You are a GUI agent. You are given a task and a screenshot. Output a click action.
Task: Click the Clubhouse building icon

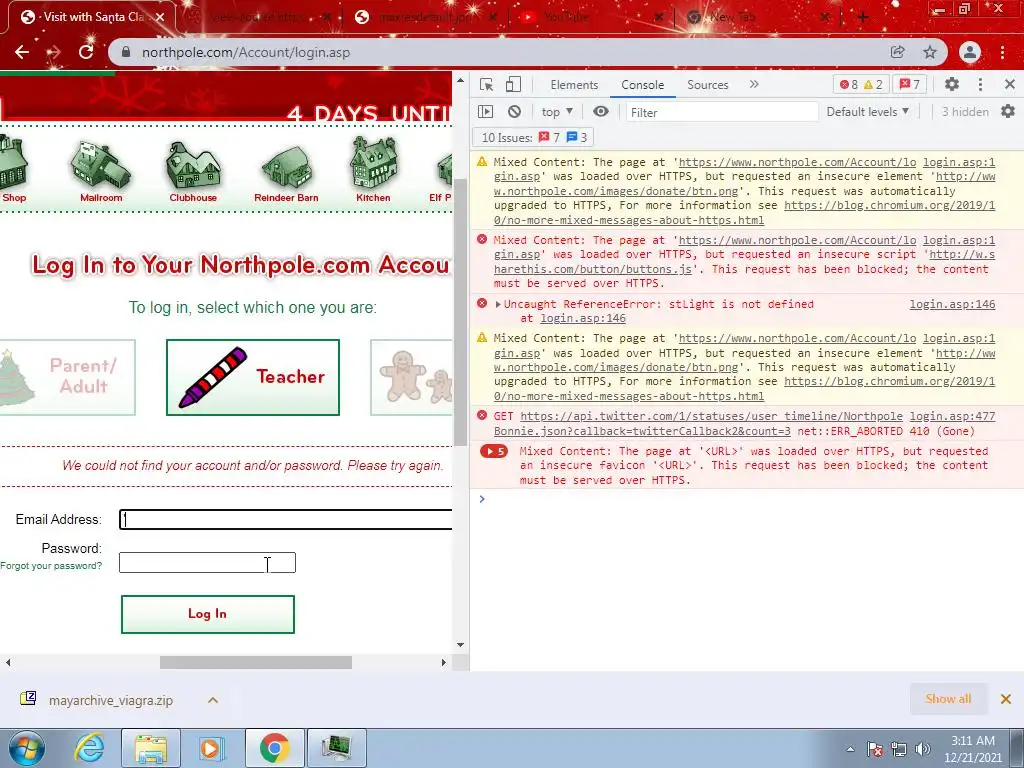[x=193, y=171]
